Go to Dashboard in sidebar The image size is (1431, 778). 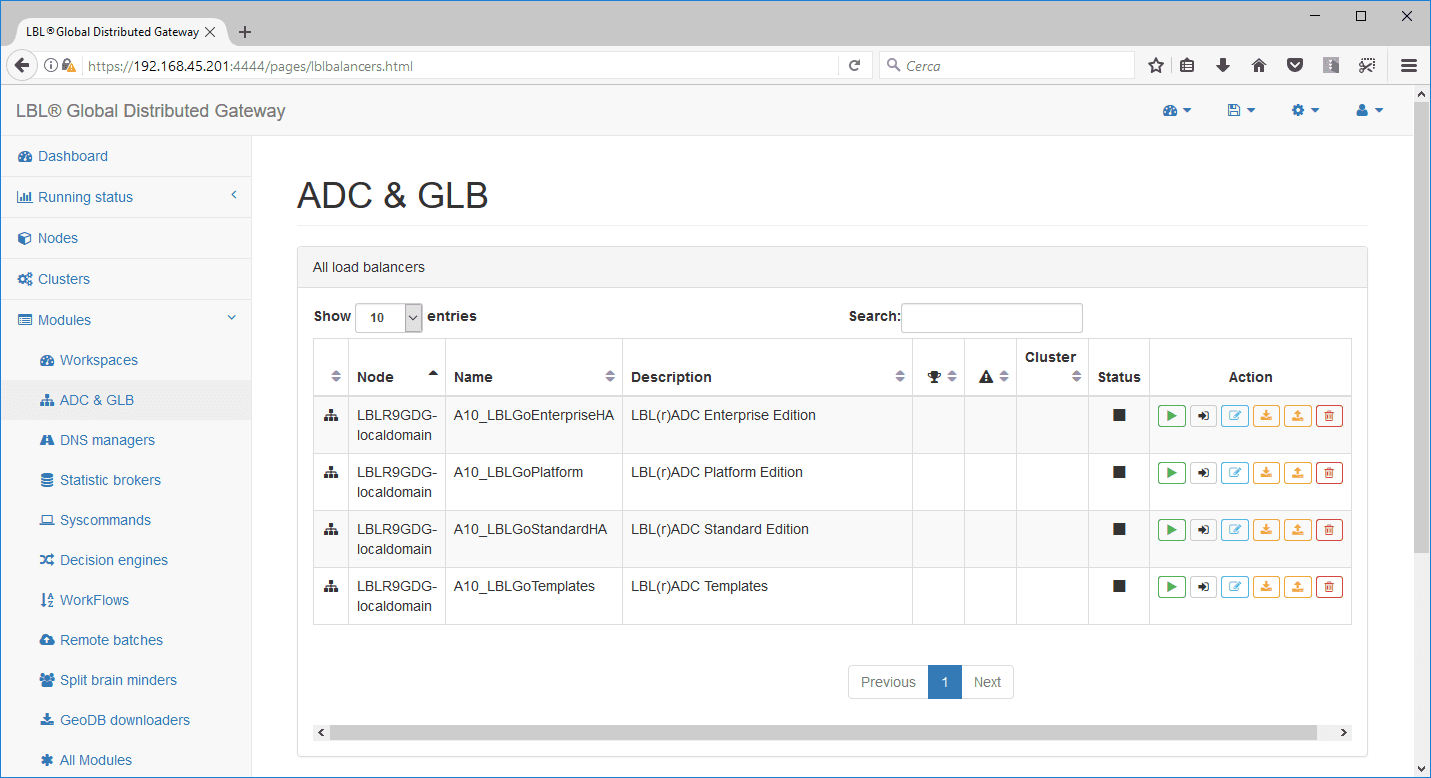coord(125,156)
